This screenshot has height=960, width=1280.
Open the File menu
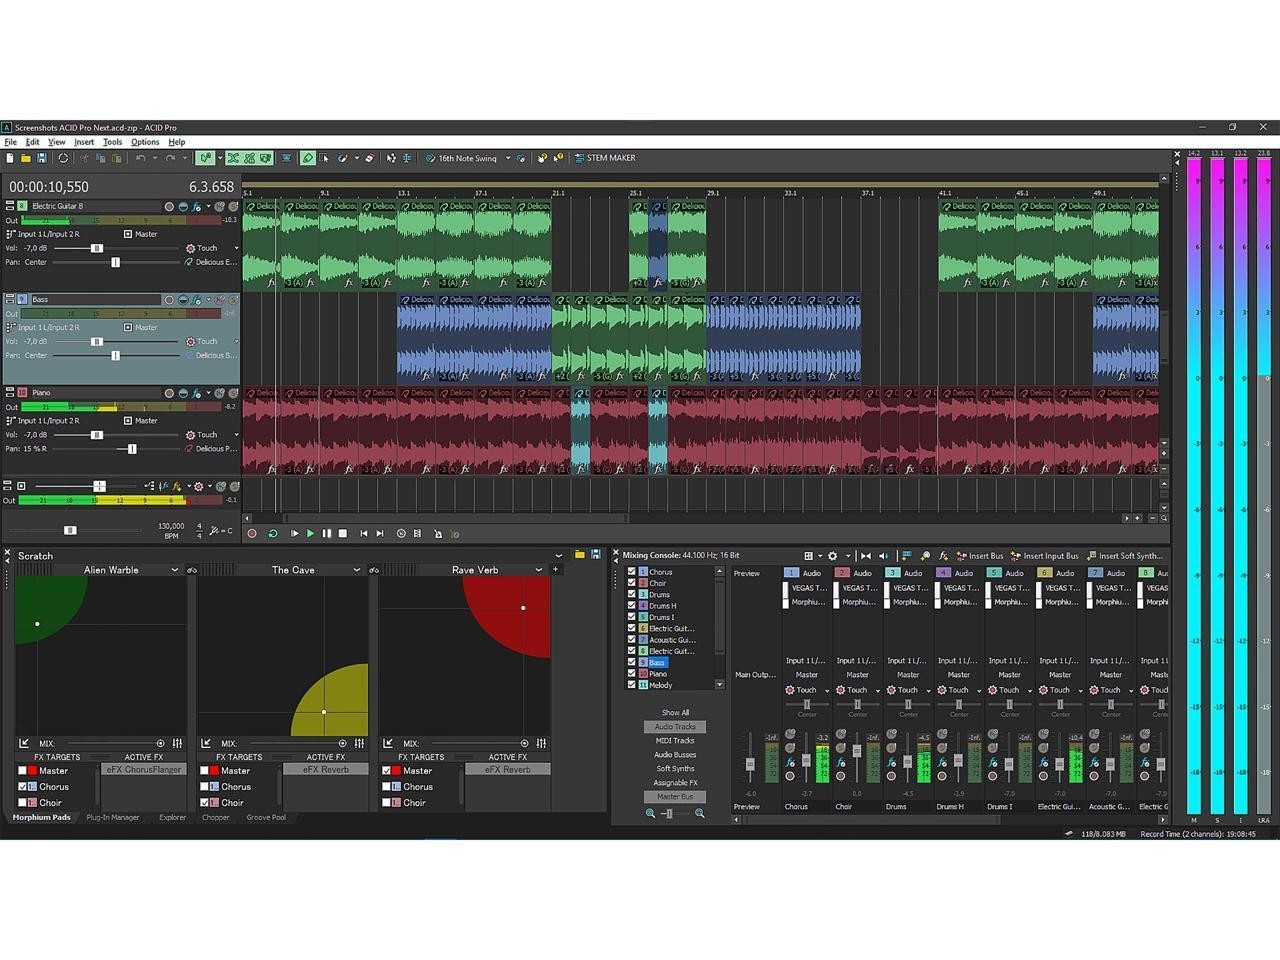pyautogui.click(x=11, y=142)
